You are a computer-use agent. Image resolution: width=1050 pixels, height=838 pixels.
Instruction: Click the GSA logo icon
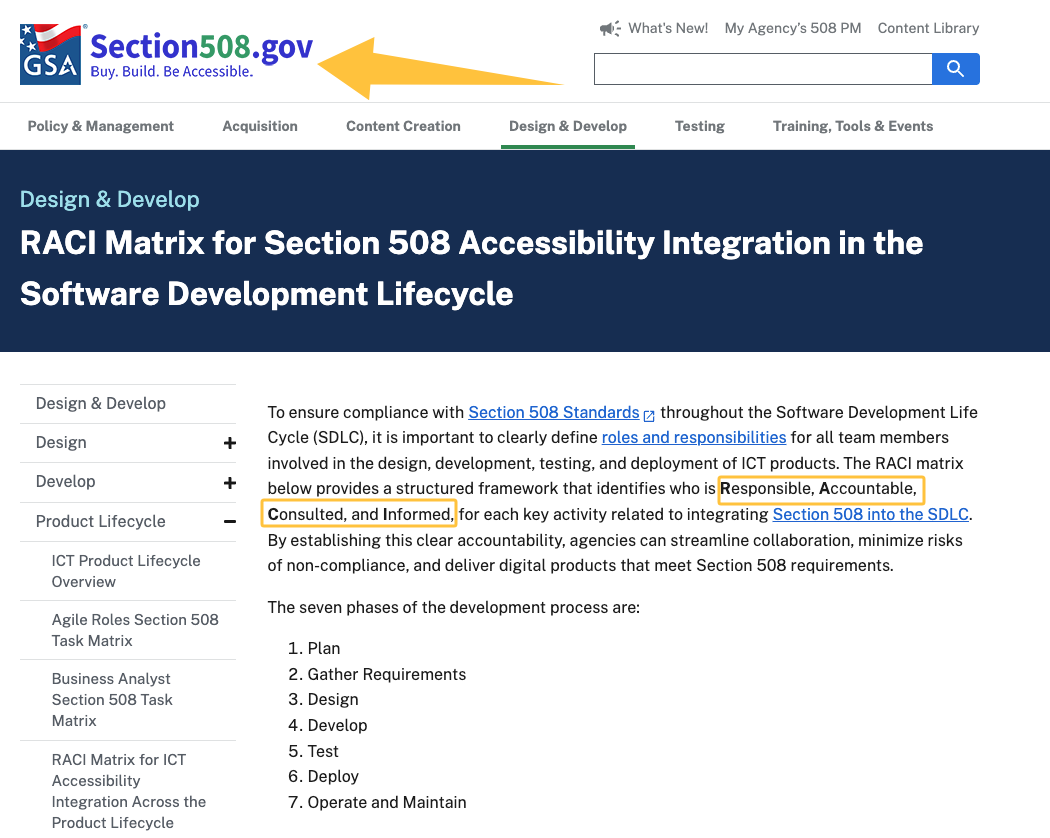tap(51, 54)
